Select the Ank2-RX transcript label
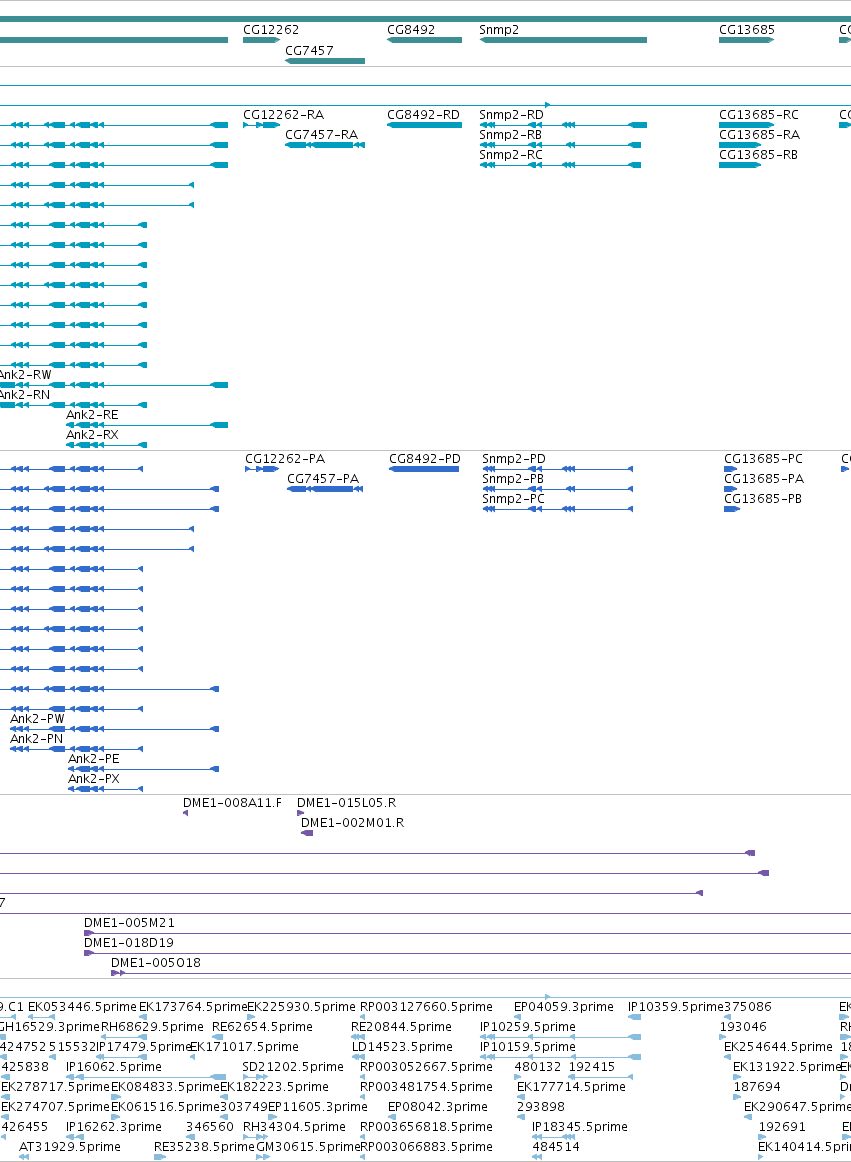851x1162 pixels. coord(92,435)
